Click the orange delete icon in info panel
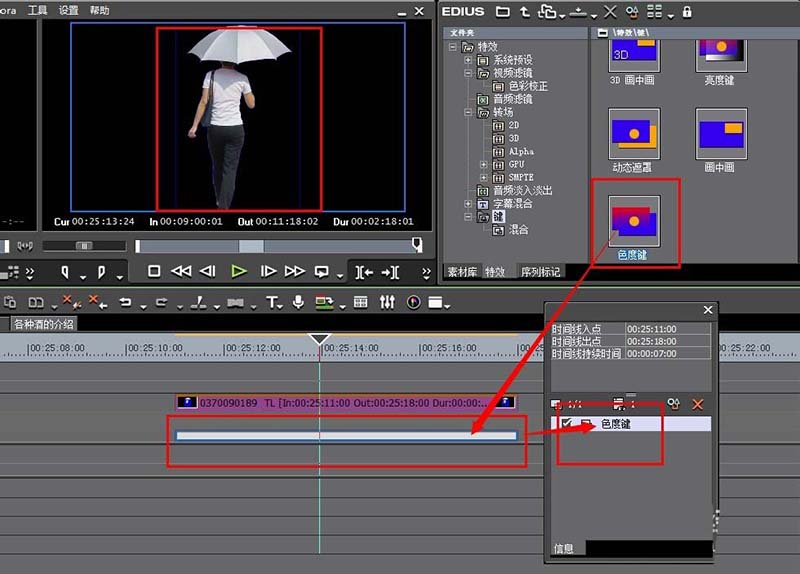Viewport: 800px width, 574px height. pos(697,405)
